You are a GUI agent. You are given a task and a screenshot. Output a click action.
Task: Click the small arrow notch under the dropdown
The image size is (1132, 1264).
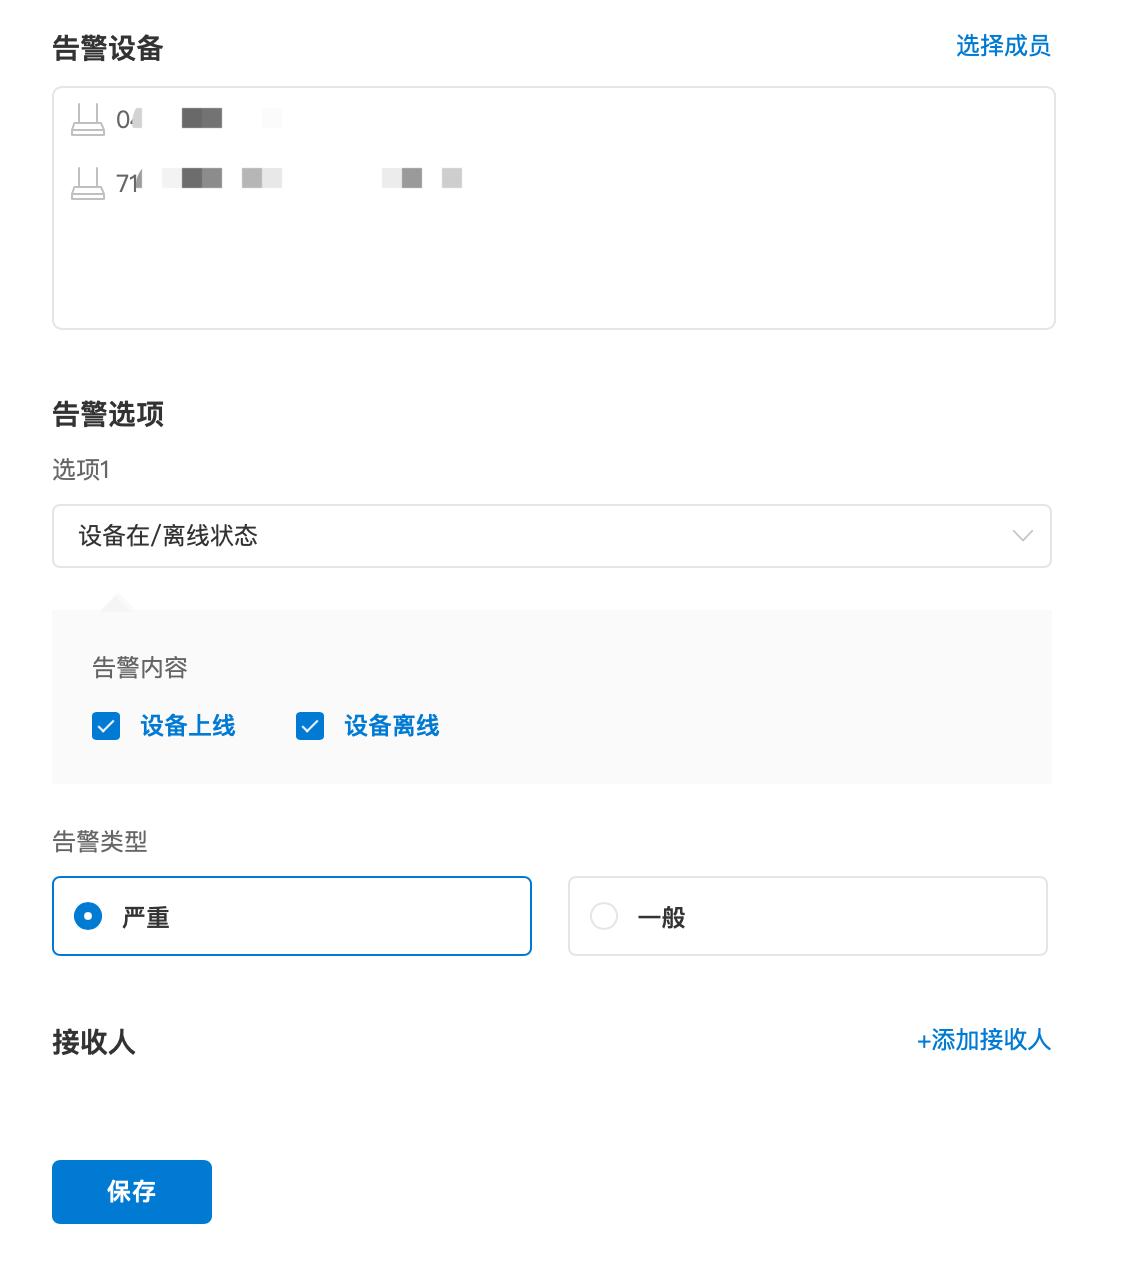[x=117, y=602]
